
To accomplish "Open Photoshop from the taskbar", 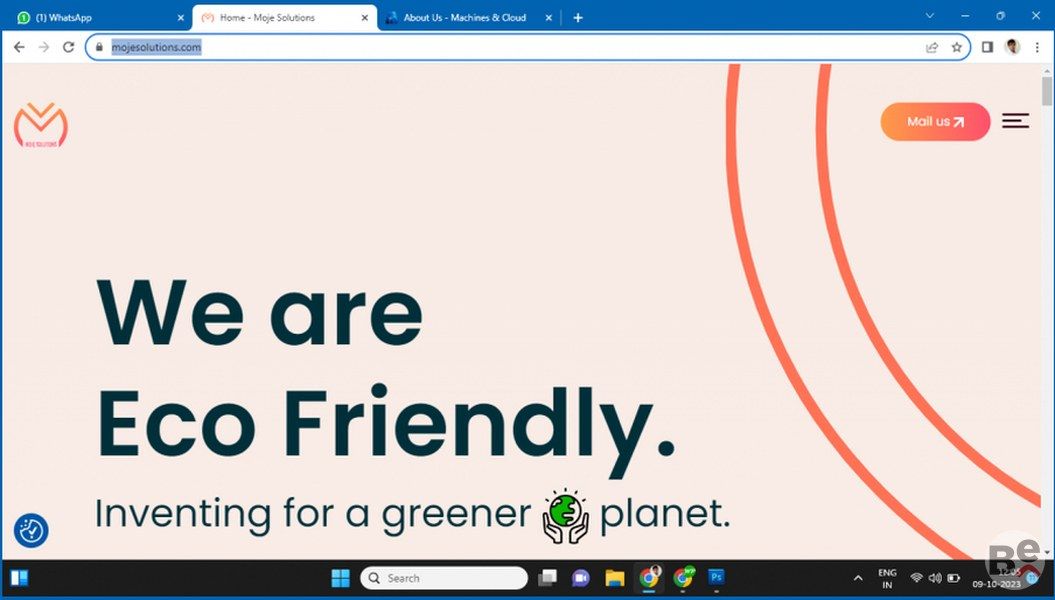I will click(x=716, y=578).
